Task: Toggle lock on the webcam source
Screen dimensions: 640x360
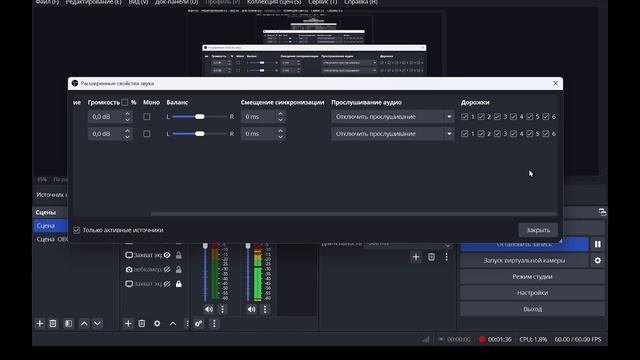Action: [178, 269]
